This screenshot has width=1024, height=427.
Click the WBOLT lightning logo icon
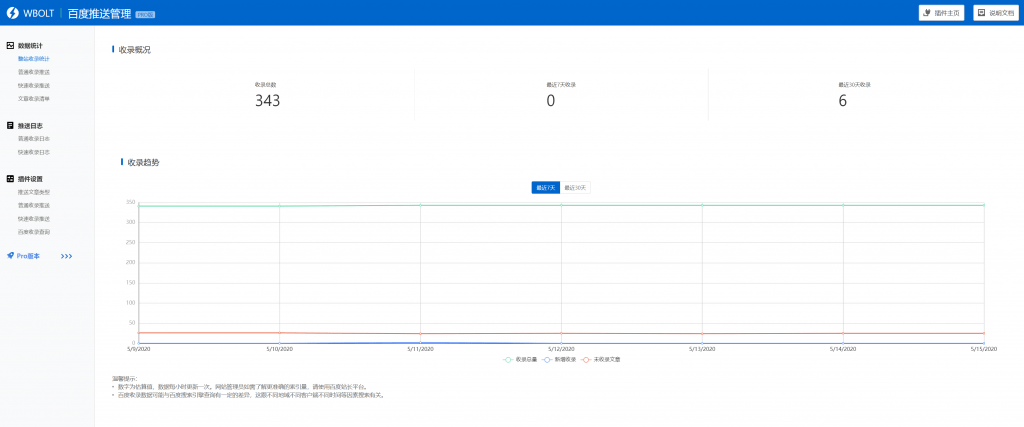click(12, 13)
